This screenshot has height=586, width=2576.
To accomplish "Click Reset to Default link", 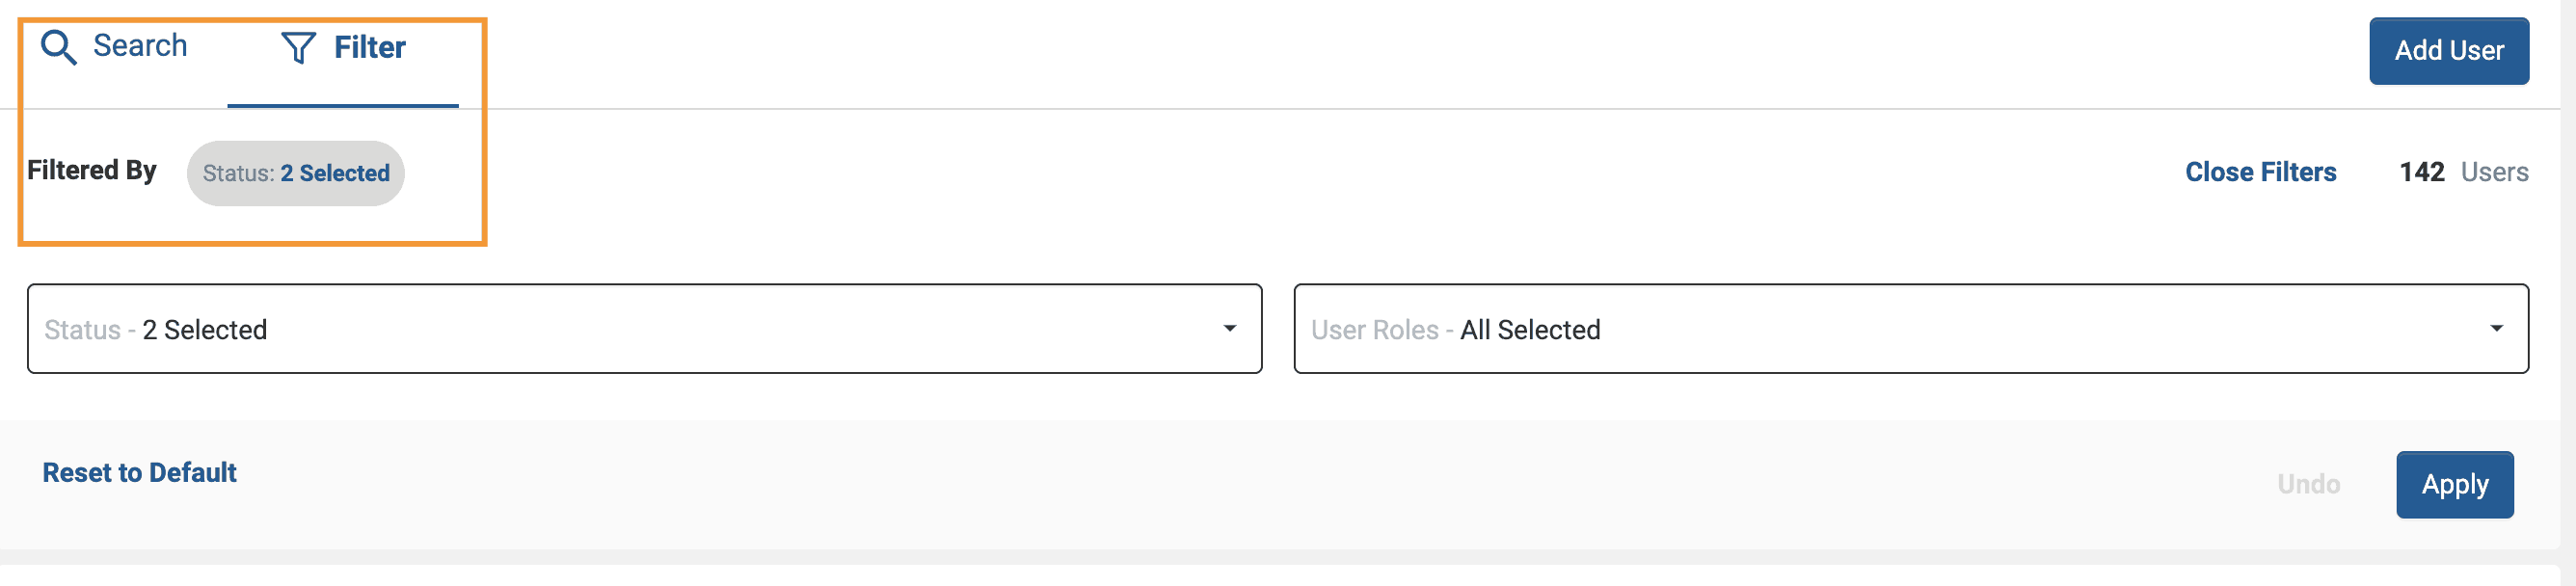I will 139,472.
